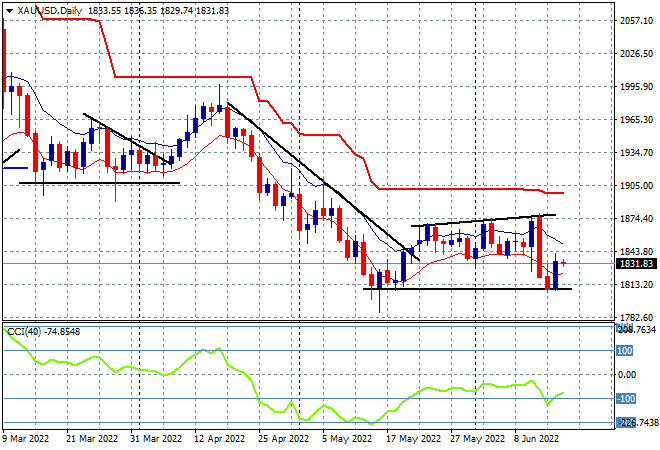
Task: Click the CCI -100 level label
Action: click(x=626, y=399)
